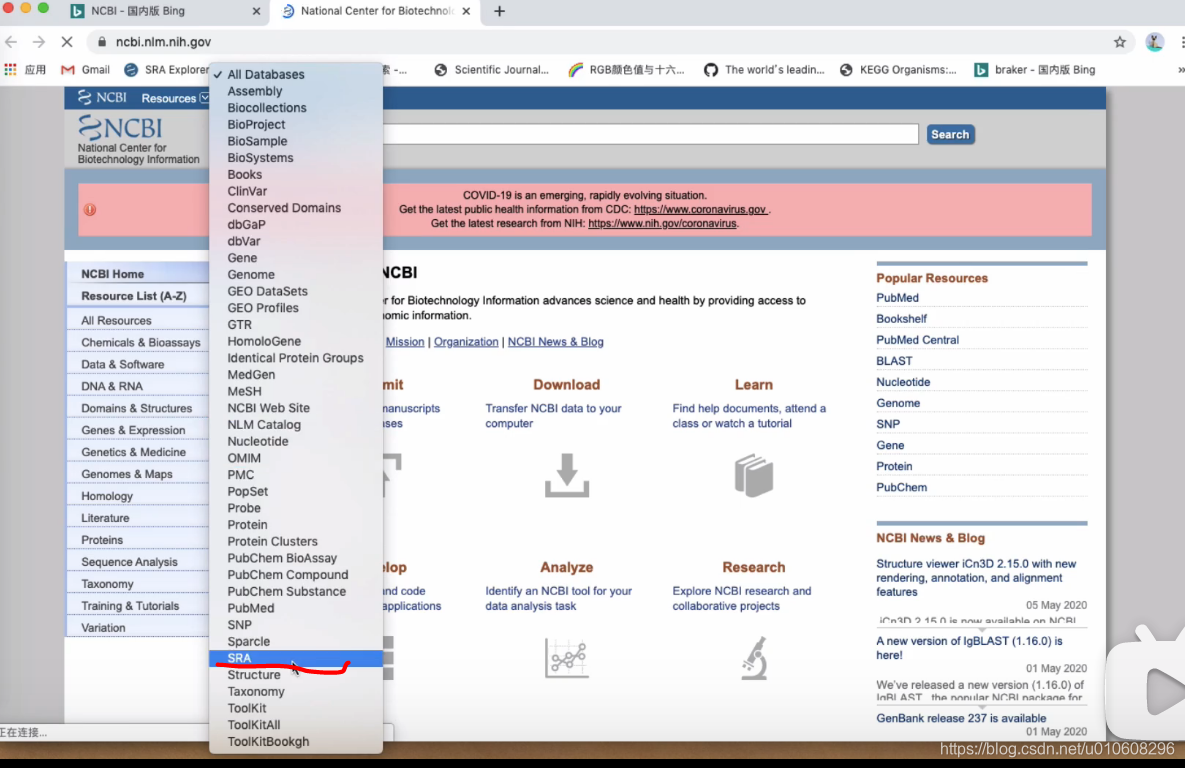Image resolution: width=1185 pixels, height=768 pixels.
Task: Click the books Learn icon
Action: tap(753, 475)
